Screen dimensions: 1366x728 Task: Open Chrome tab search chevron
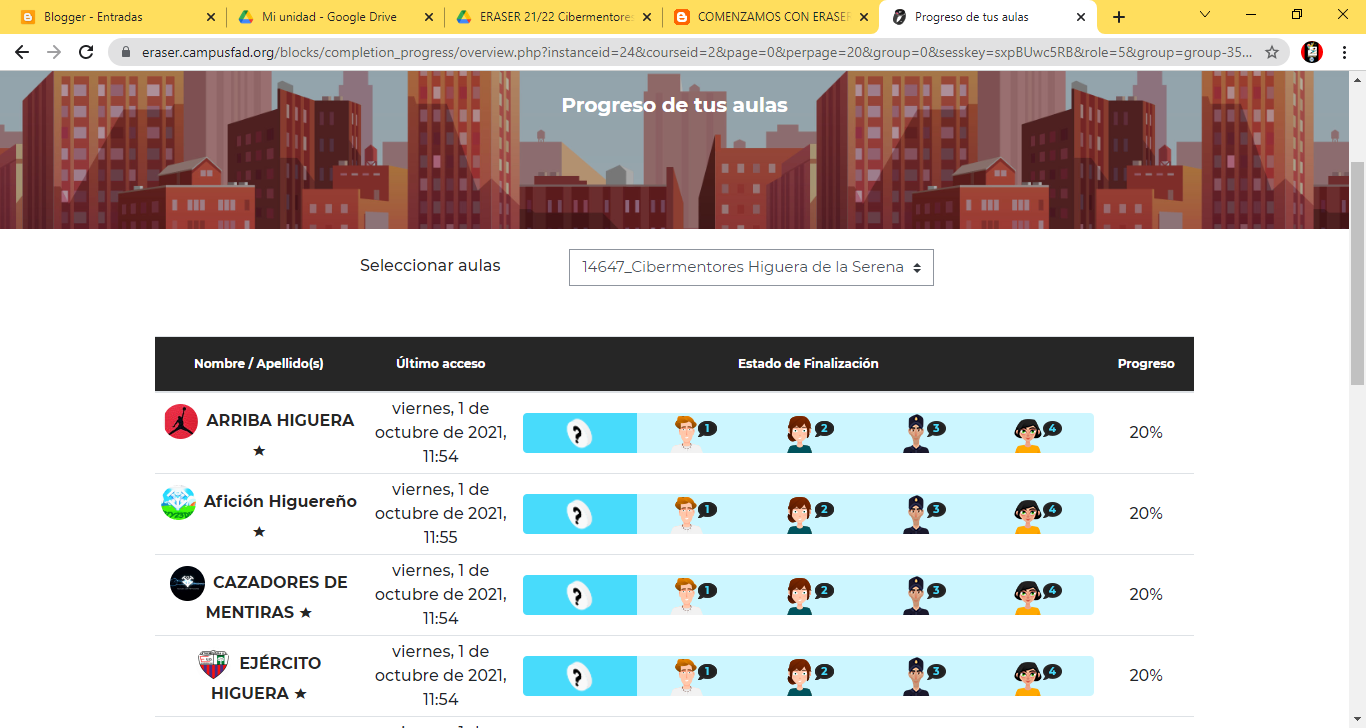[x=1205, y=15]
